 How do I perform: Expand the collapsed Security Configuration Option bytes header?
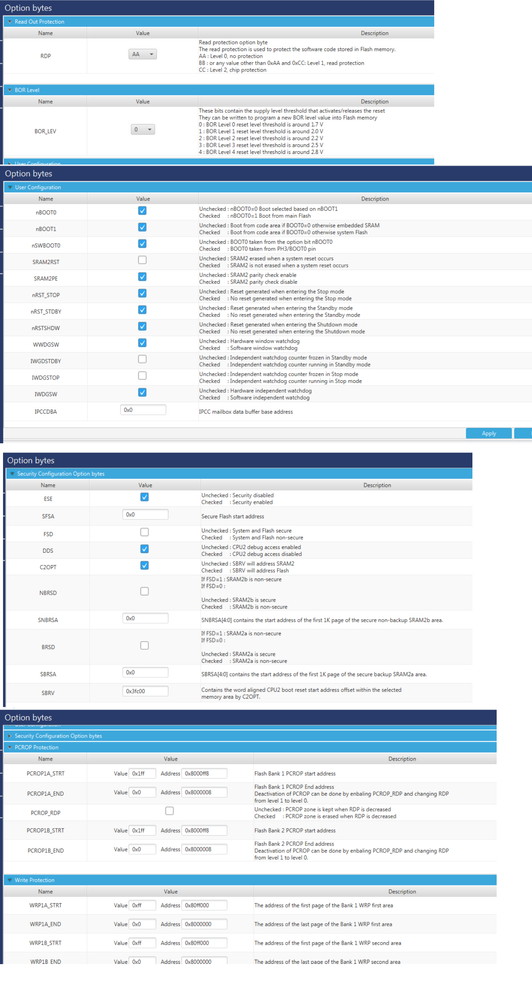pyautogui.click(x=250, y=736)
